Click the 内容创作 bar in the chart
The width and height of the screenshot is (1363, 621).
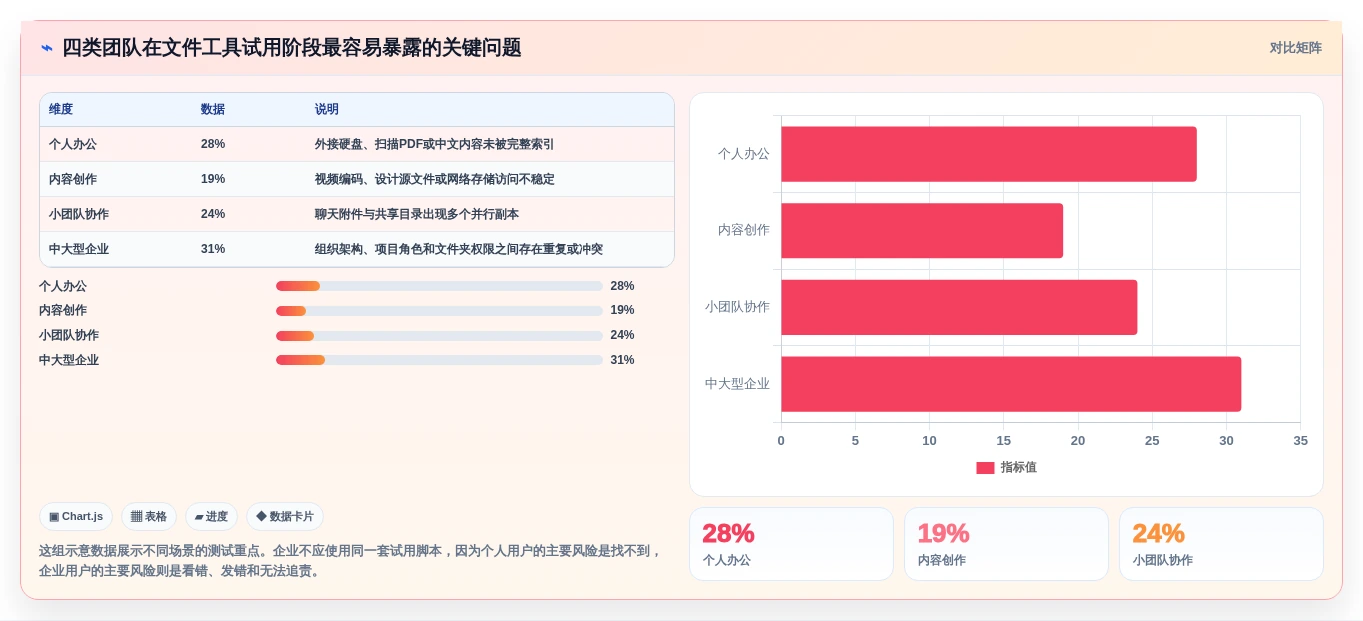click(922, 230)
